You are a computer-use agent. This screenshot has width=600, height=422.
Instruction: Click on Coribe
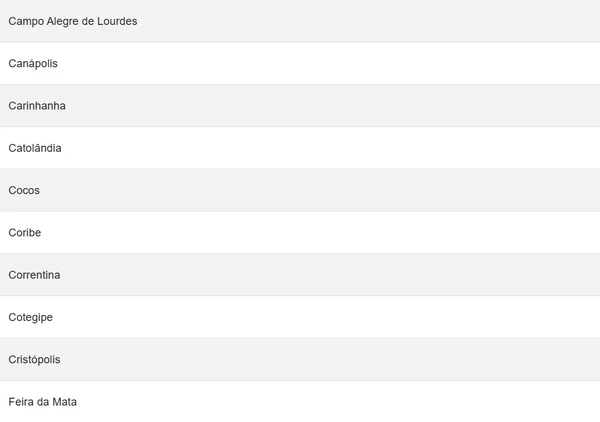pyautogui.click(x=25, y=233)
